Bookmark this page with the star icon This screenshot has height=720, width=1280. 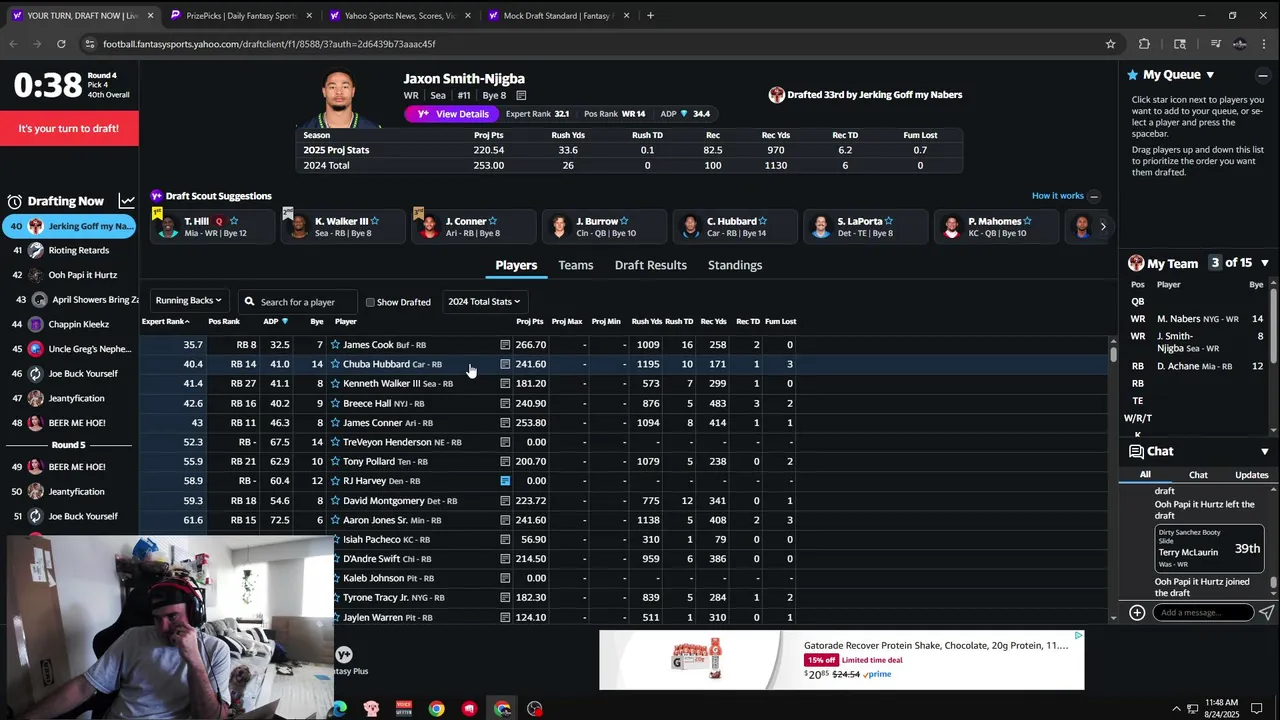coord(1110,44)
